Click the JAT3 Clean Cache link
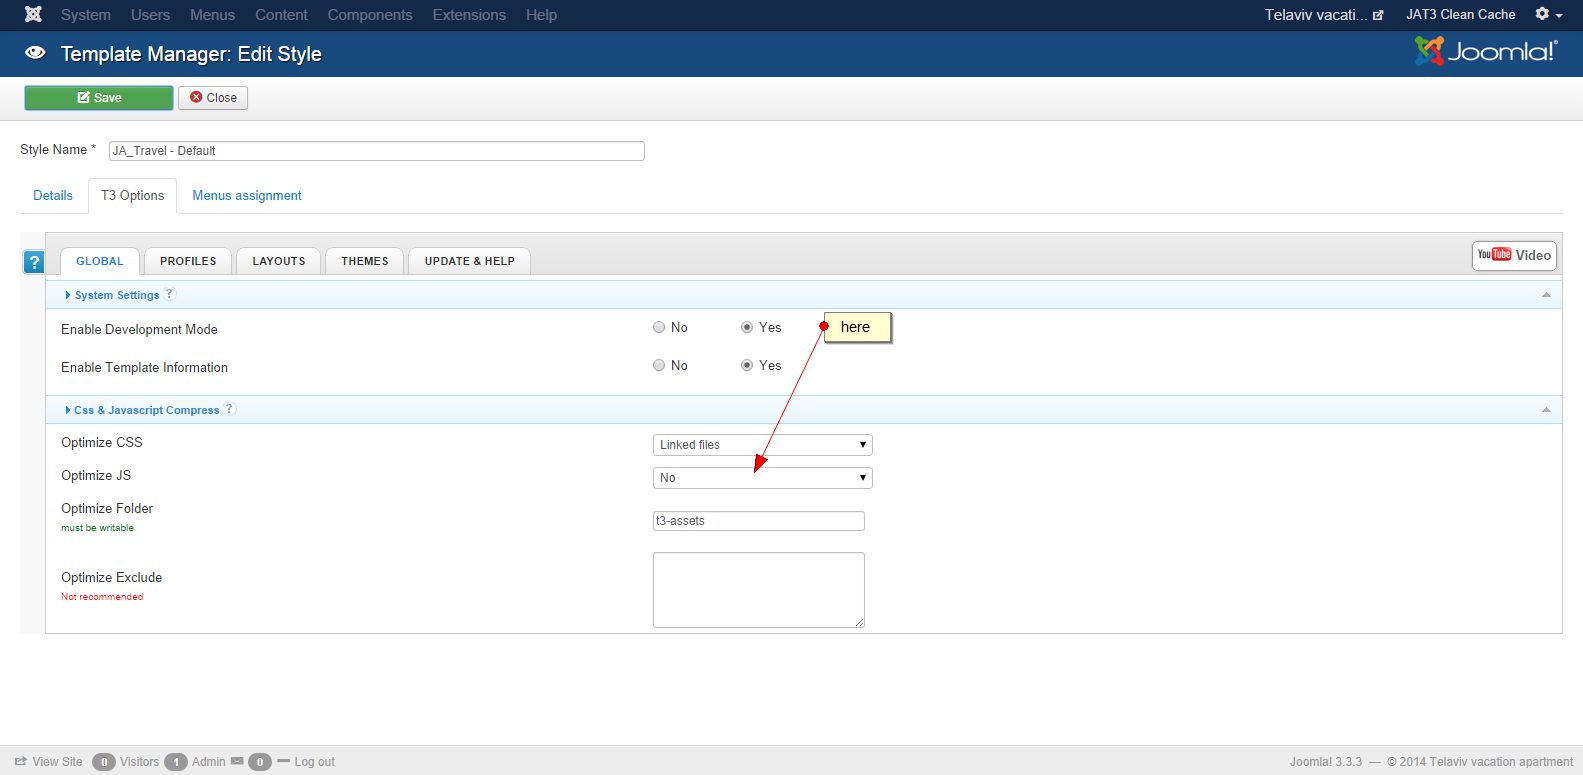The height and width of the screenshot is (775, 1583). click(x=1460, y=15)
